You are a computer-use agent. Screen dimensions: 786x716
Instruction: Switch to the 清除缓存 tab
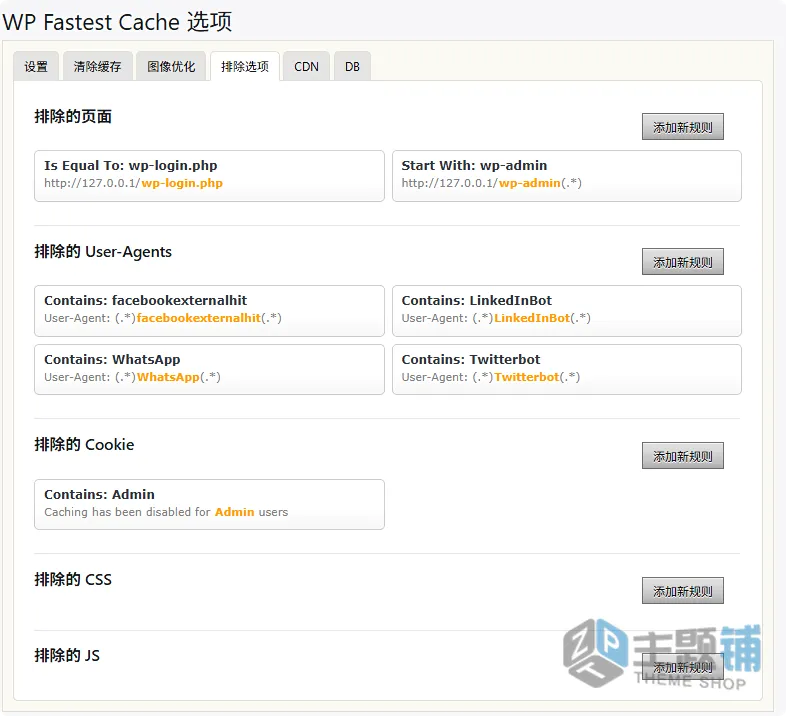[x=98, y=66]
